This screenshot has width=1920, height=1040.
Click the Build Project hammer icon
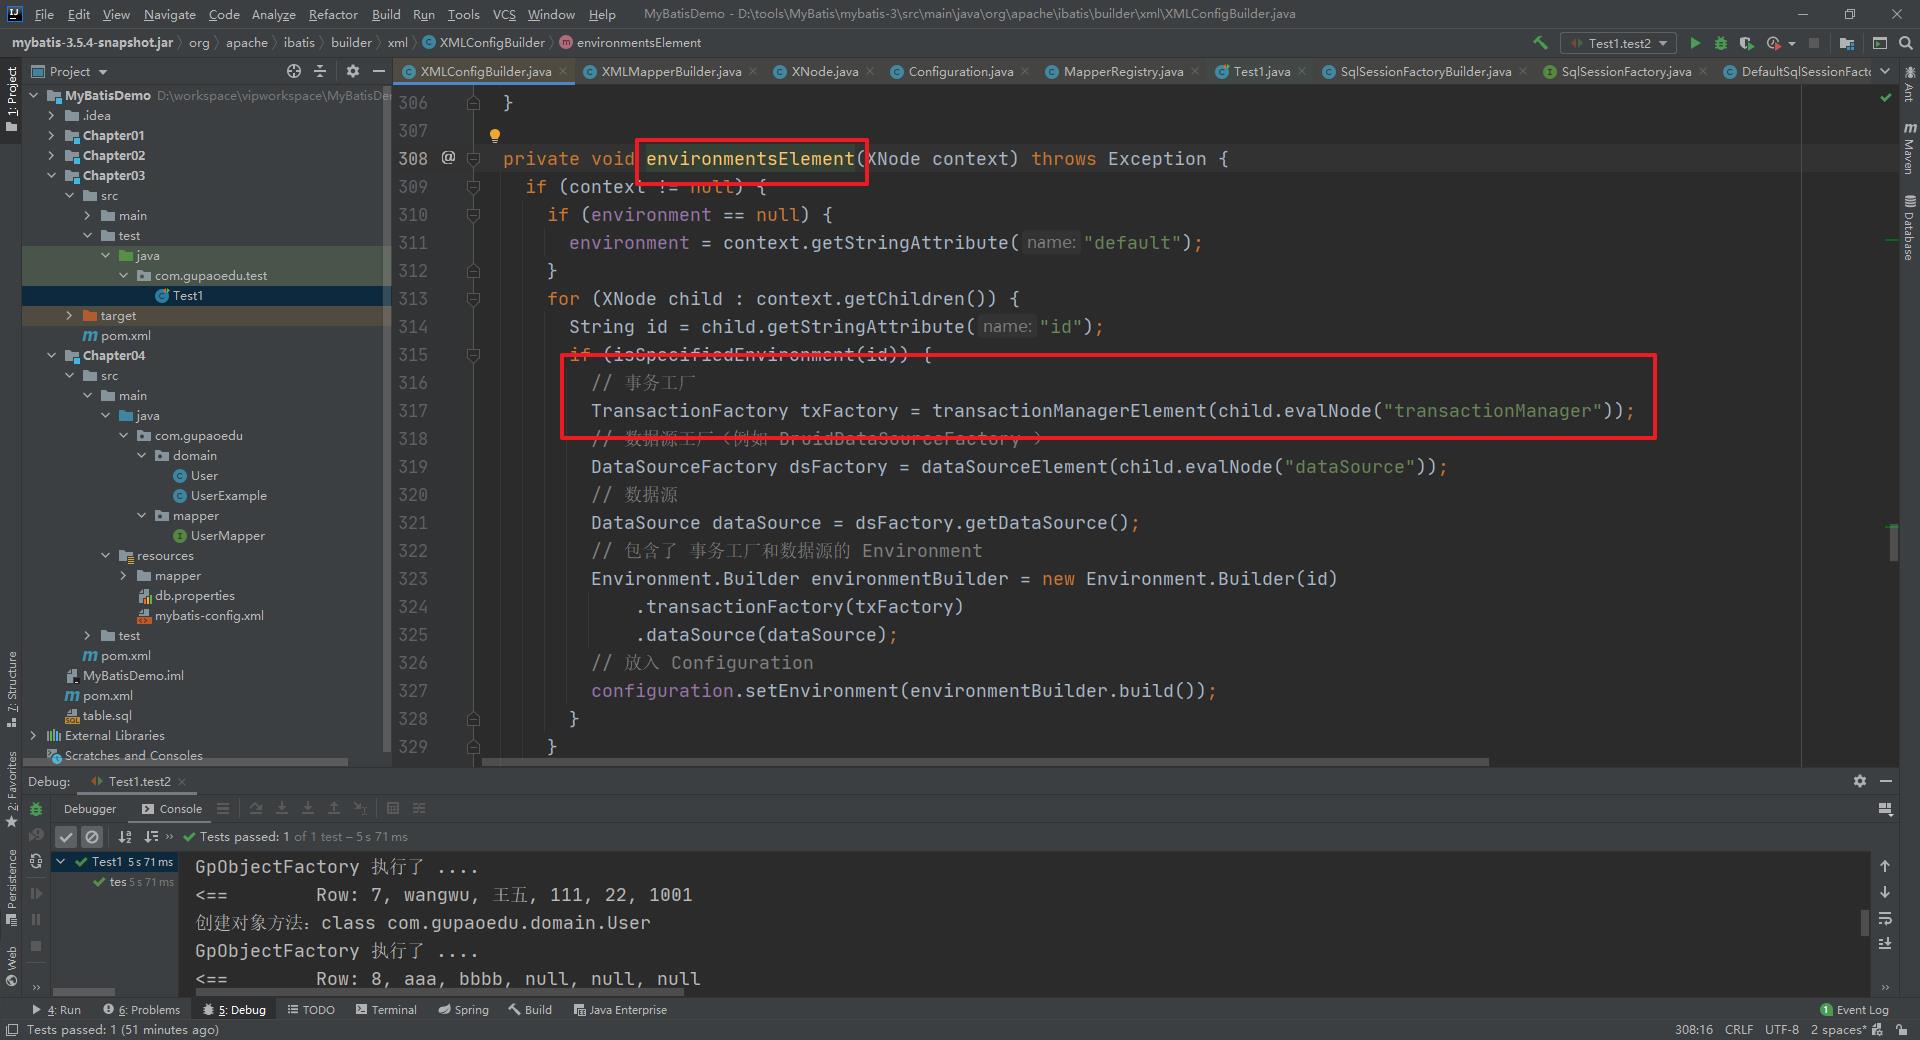click(1540, 43)
